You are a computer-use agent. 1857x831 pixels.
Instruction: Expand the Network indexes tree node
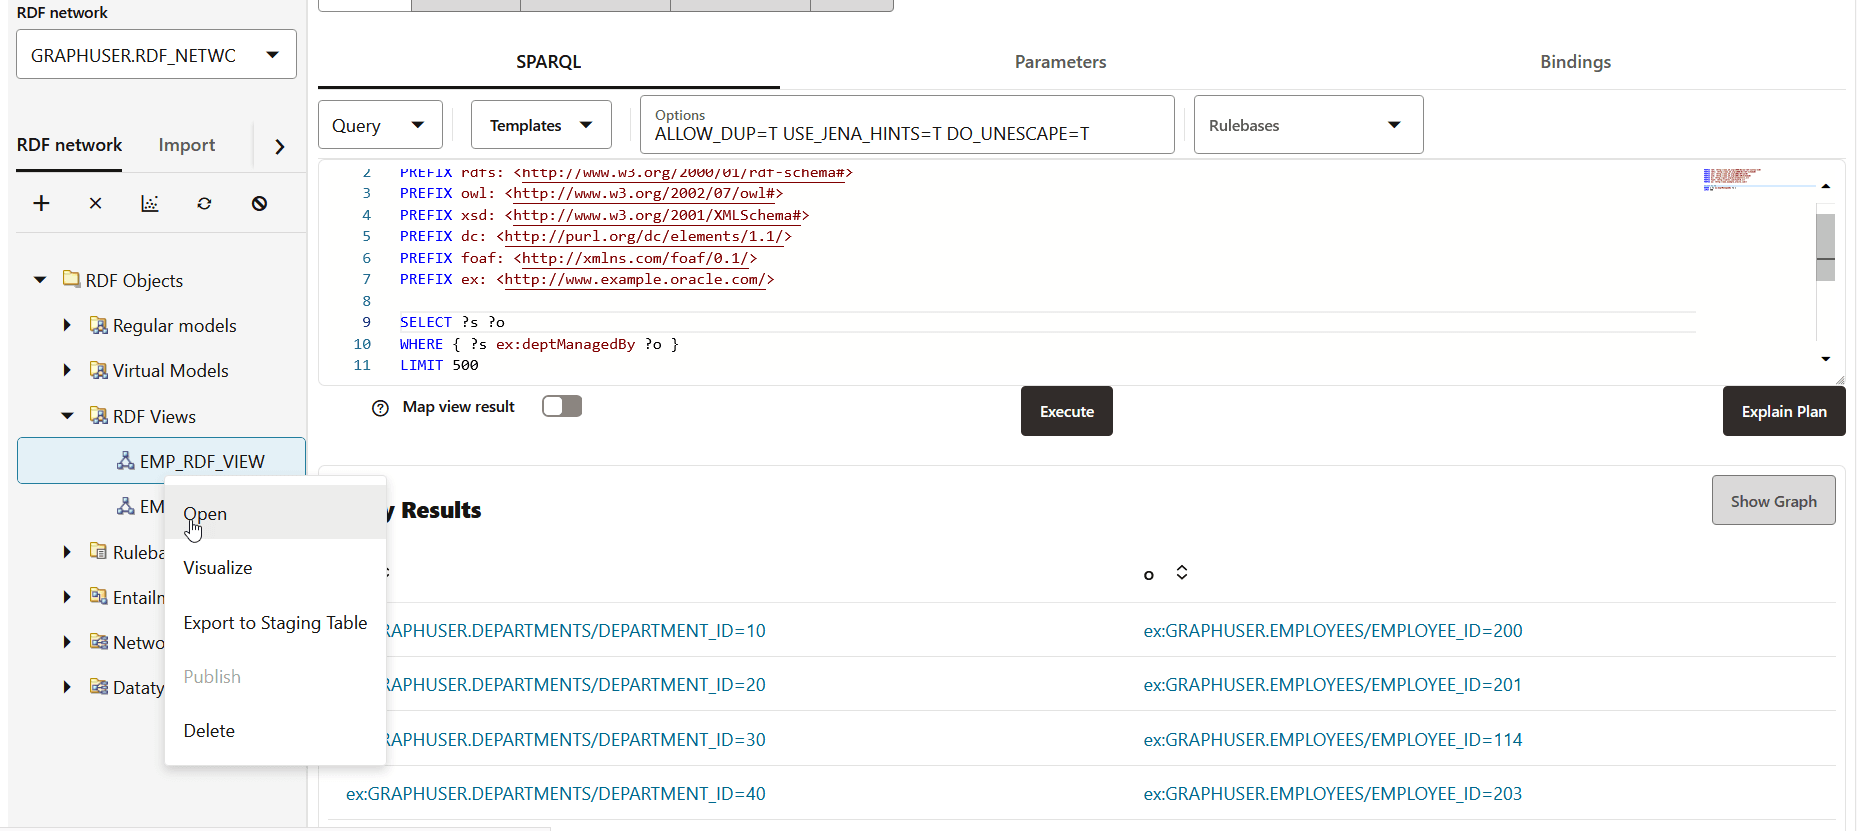[x=67, y=642]
